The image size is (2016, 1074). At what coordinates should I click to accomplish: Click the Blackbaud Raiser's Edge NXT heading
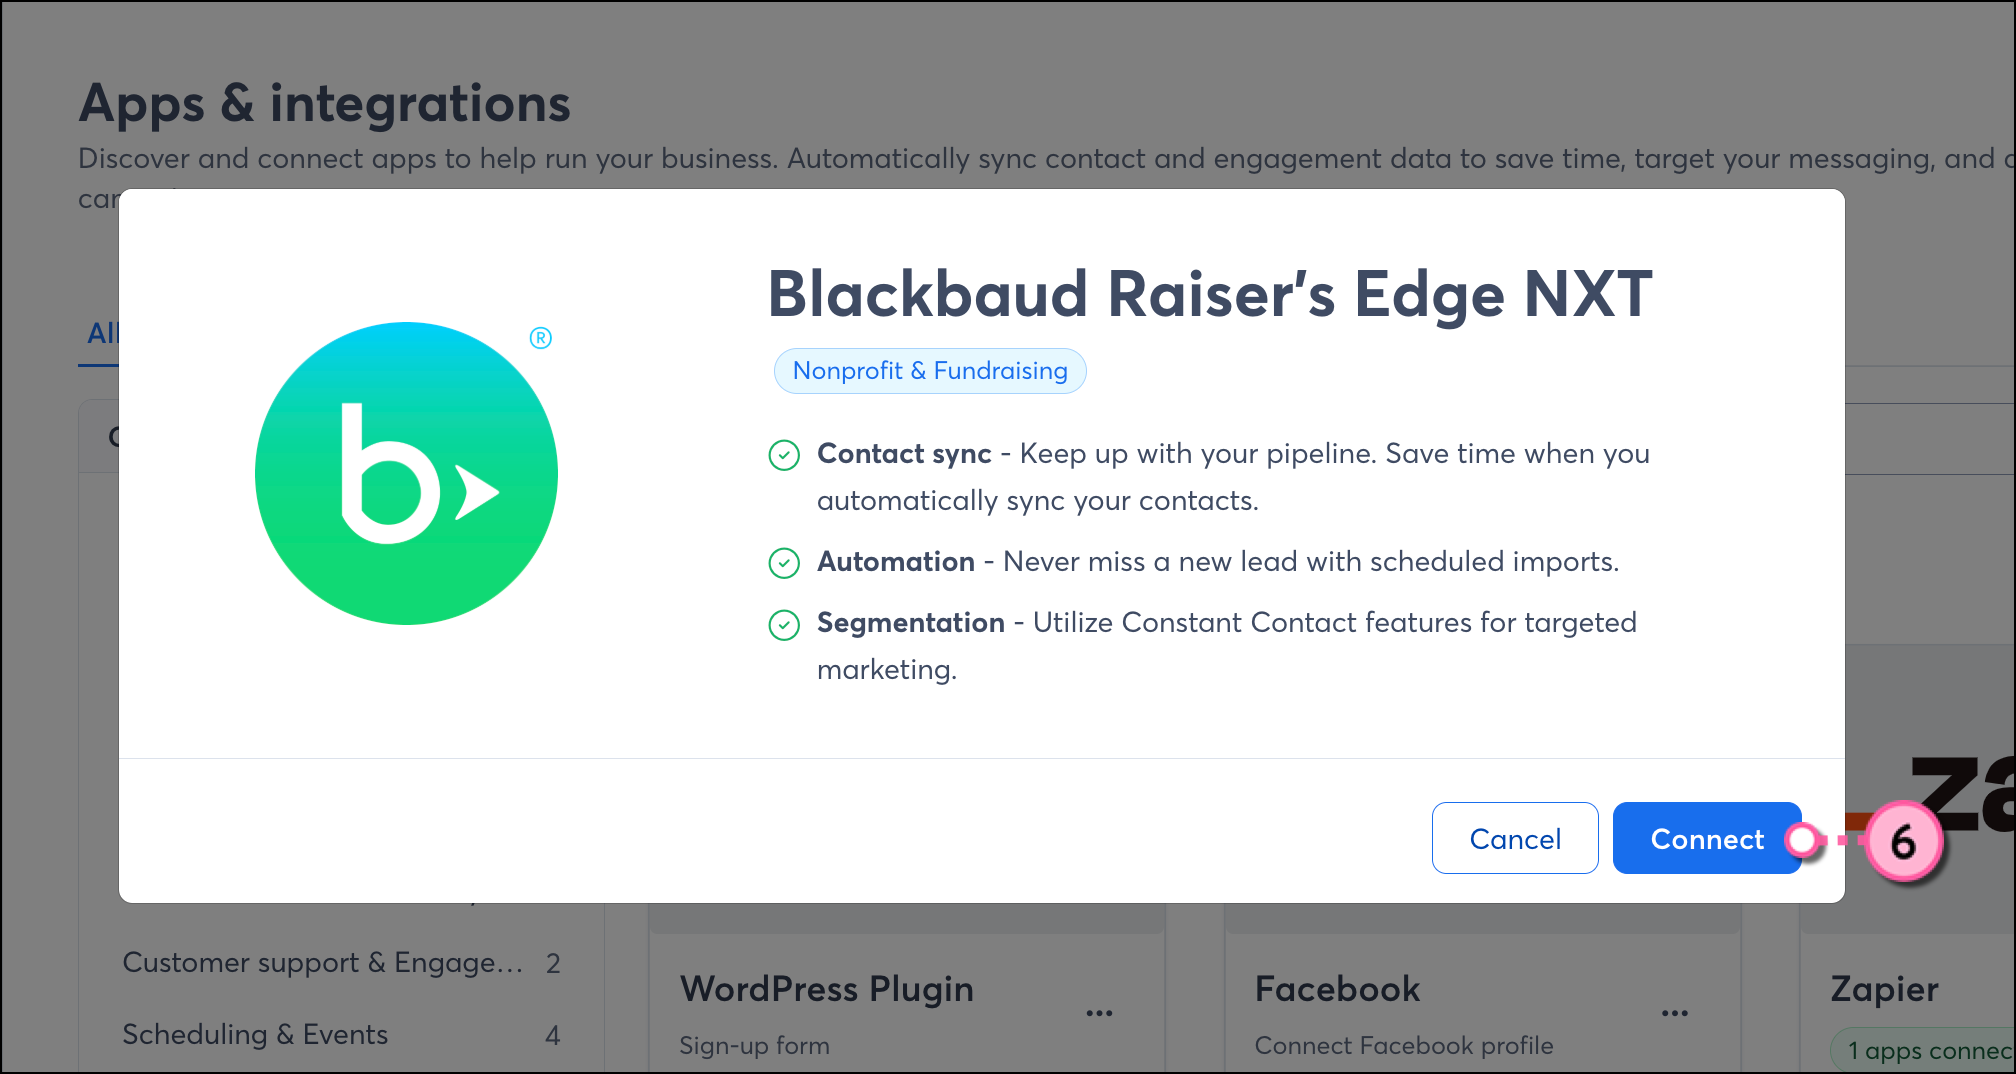point(1209,295)
